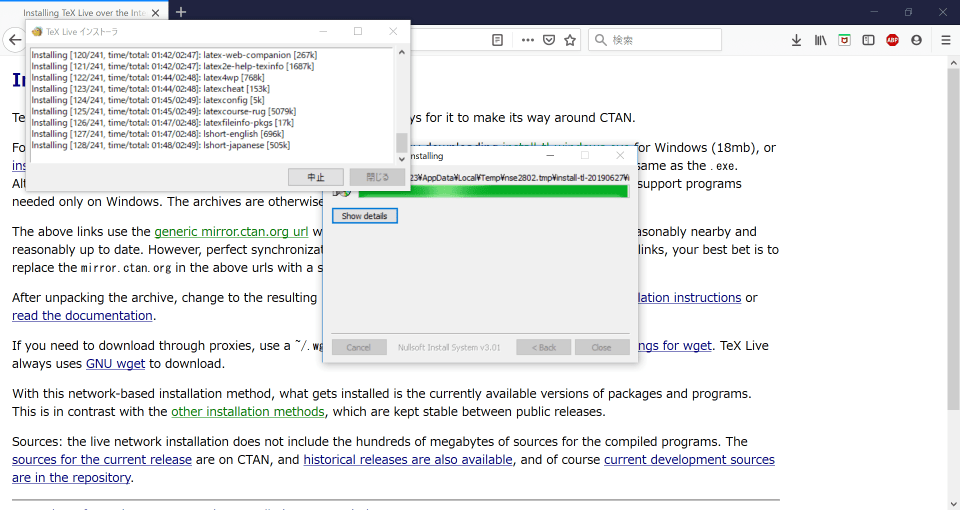Image resolution: width=960 pixels, height=510 pixels.
Task: Open the Downloads arrow icon
Action: (x=796, y=40)
